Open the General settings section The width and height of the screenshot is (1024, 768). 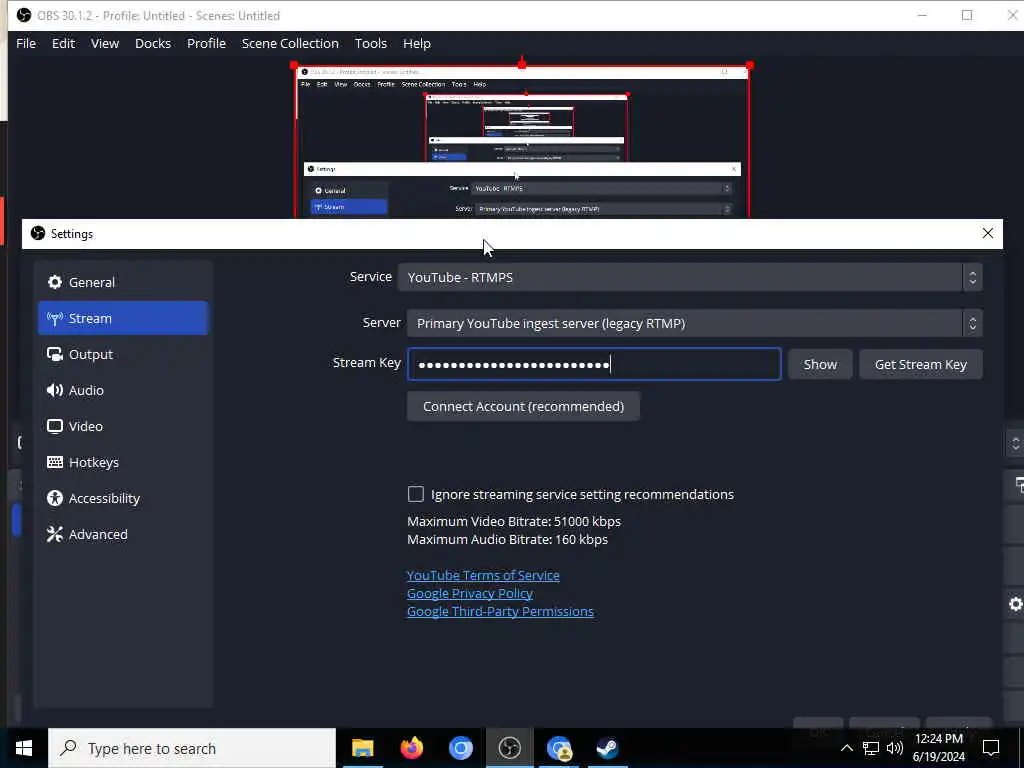click(123, 282)
